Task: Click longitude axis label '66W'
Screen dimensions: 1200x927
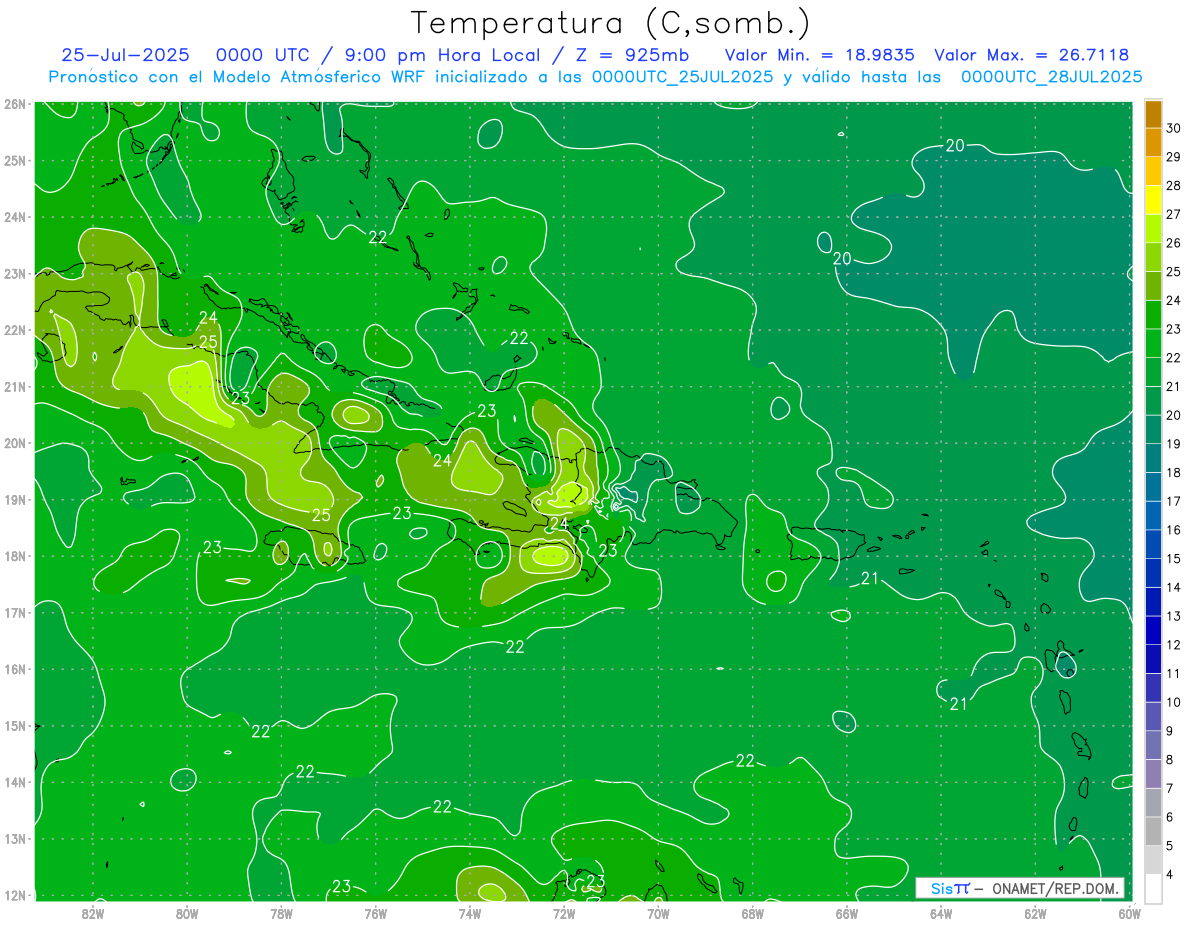Action: coord(846,912)
